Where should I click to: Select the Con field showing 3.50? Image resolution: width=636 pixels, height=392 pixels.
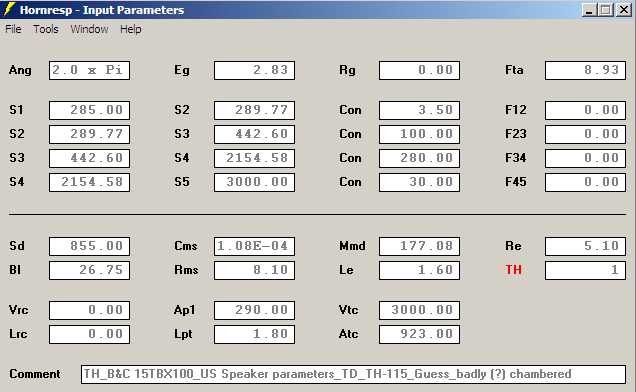click(x=419, y=110)
